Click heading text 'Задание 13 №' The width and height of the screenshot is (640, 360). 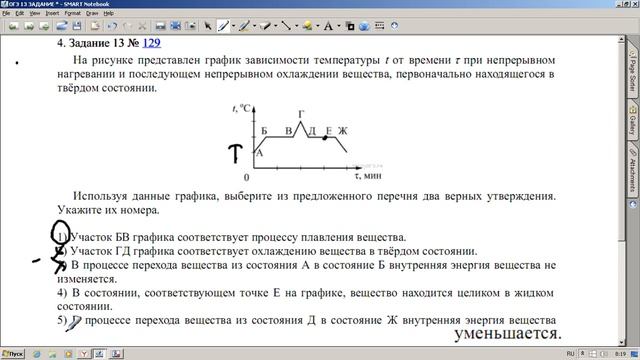tap(104, 43)
